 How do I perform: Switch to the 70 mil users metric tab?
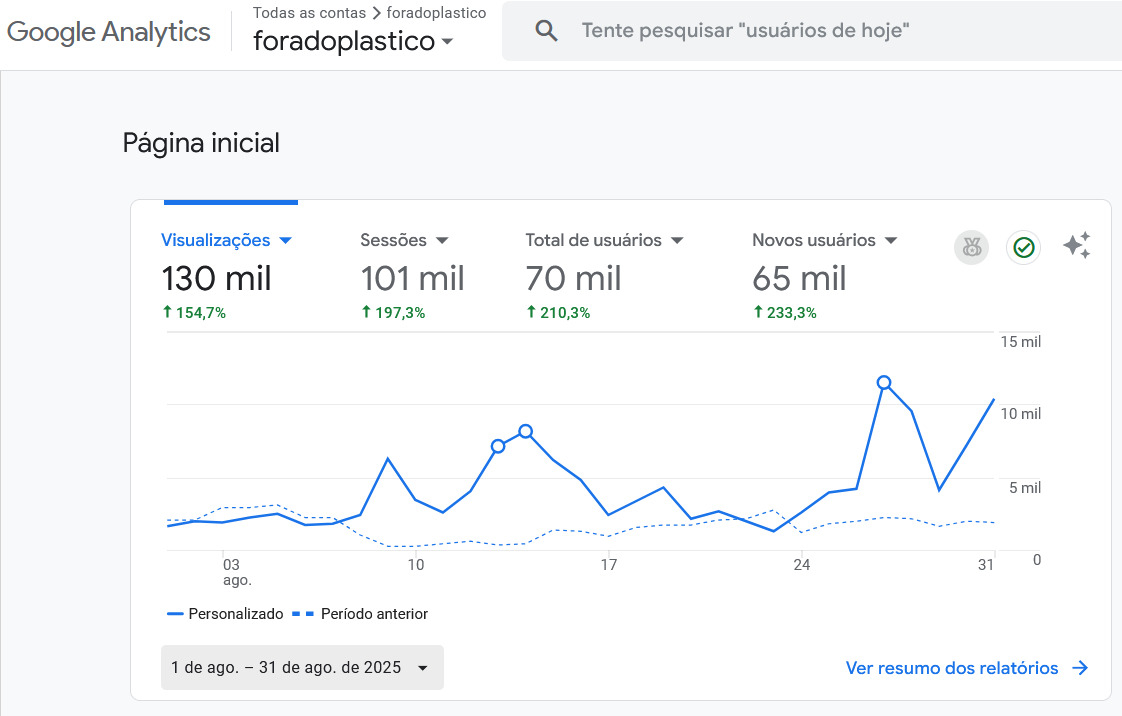pos(573,278)
